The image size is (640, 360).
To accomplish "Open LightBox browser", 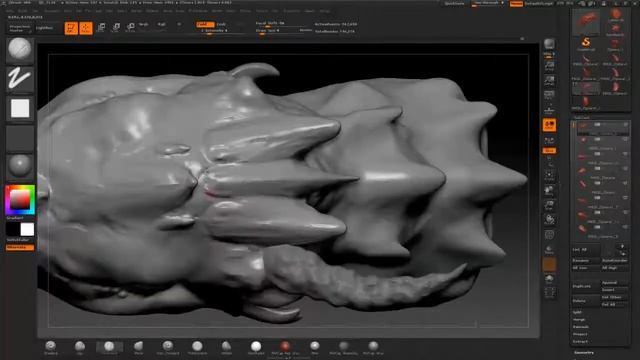I will click(x=44, y=28).
